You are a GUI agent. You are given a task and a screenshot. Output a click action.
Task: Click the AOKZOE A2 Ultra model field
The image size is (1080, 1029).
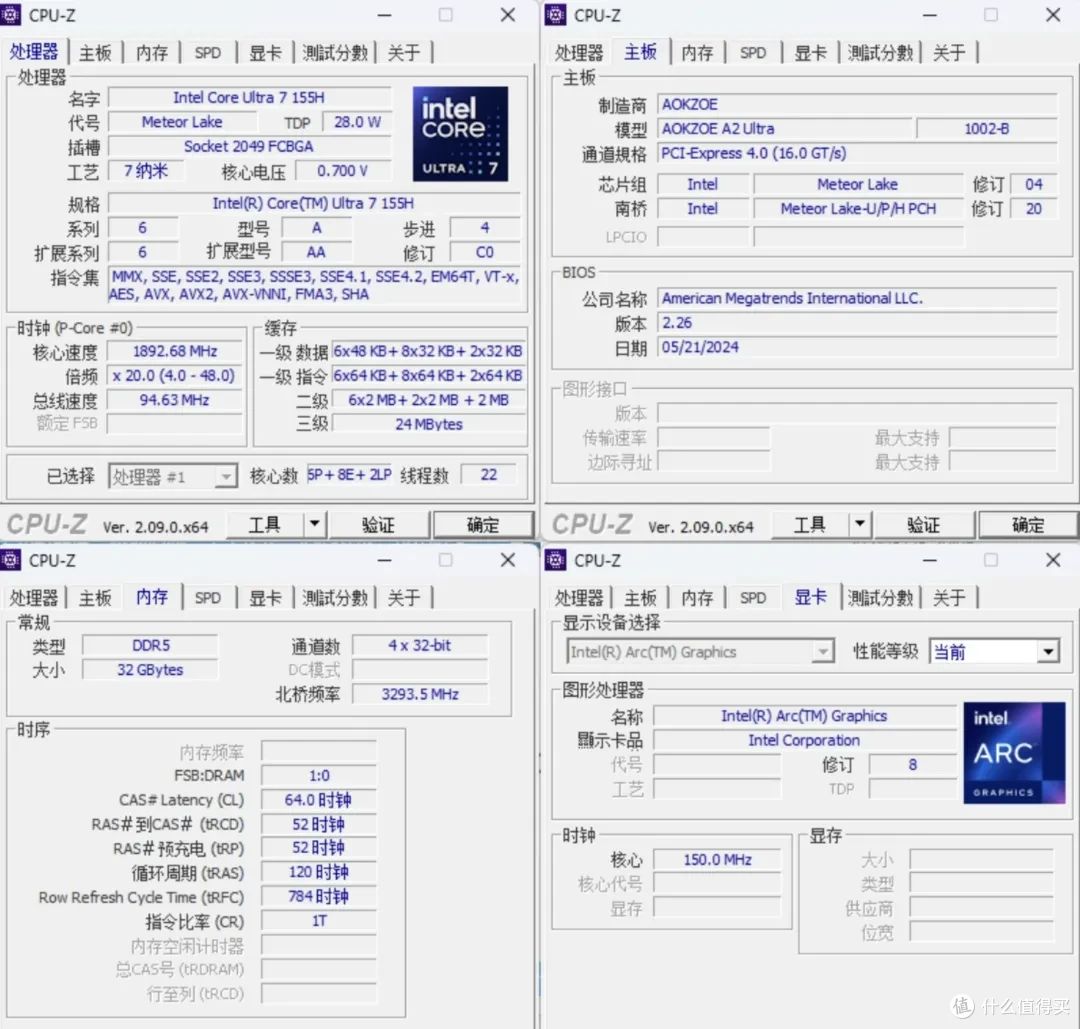coord(785,129)
